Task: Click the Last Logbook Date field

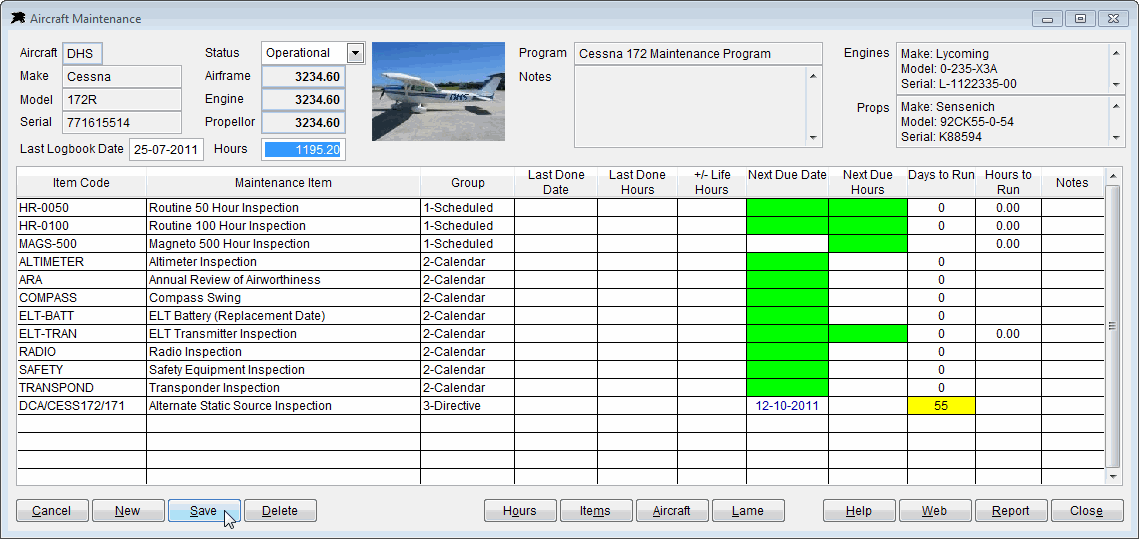Action: [x=166, y=150]
